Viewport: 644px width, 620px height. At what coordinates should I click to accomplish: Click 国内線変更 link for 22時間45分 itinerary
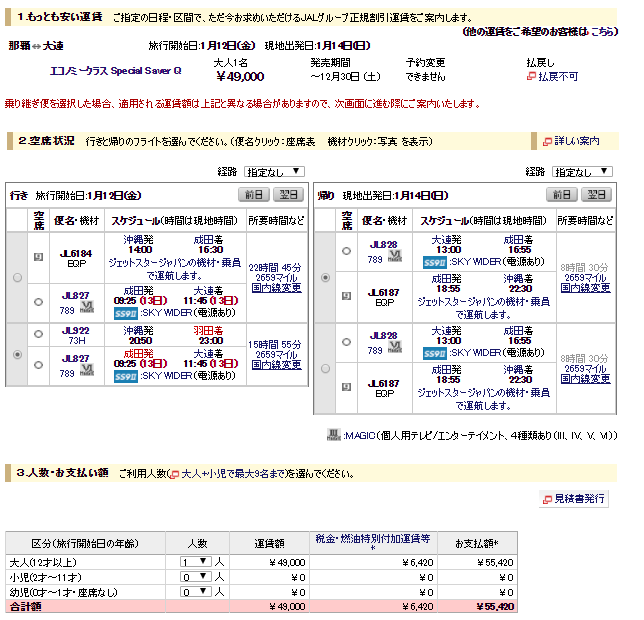[x=276, y=288]
